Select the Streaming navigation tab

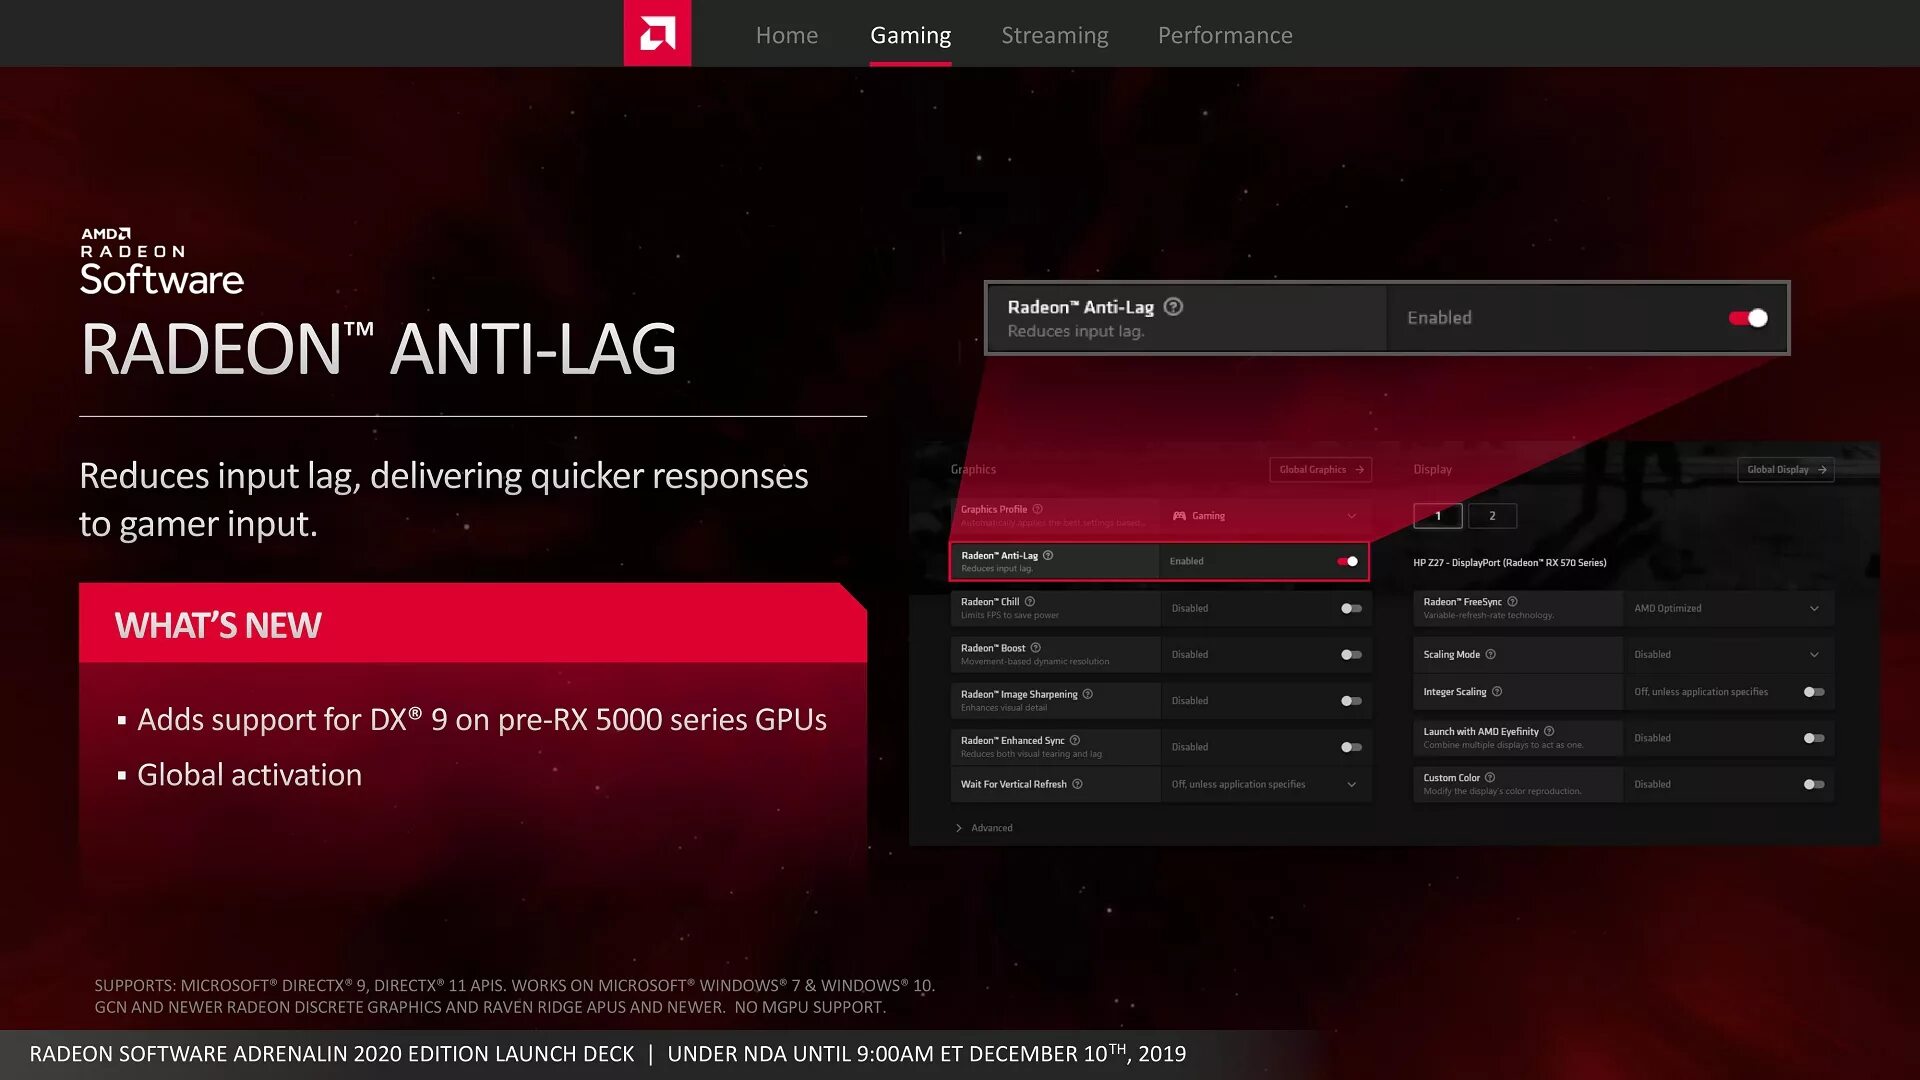(x=1055, y=34)
